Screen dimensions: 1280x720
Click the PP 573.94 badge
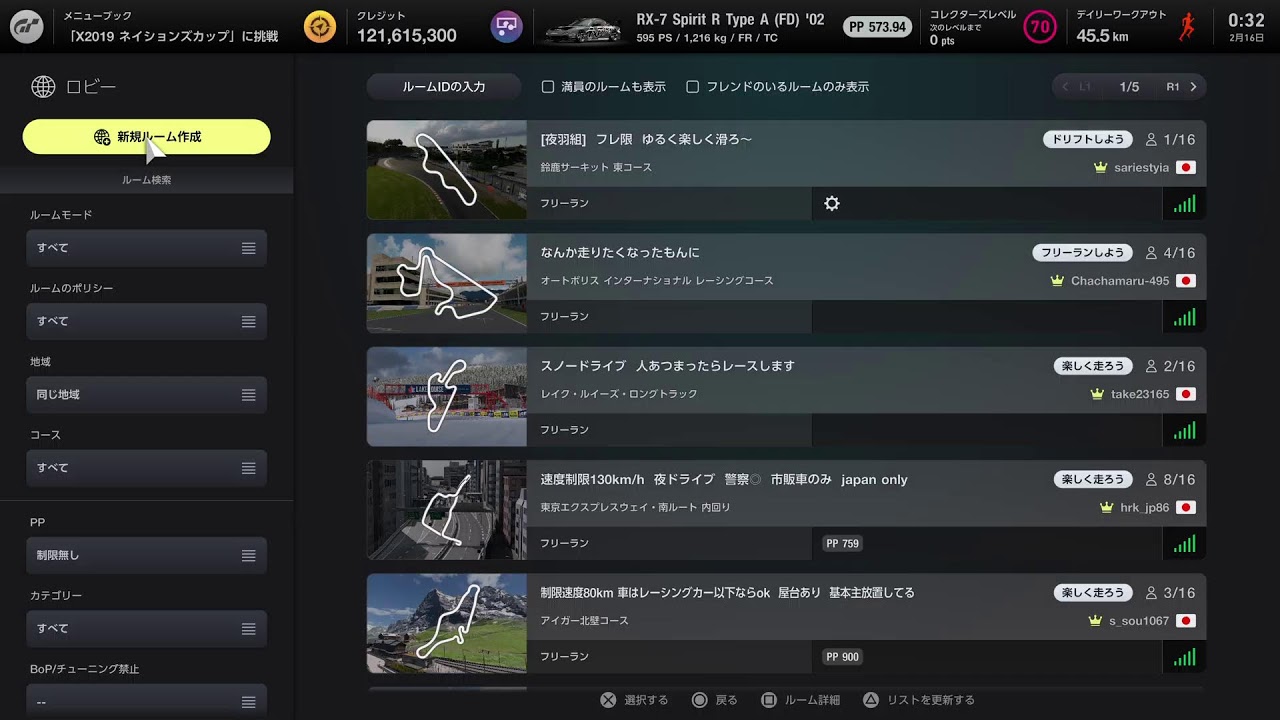(x=877, y=26)
